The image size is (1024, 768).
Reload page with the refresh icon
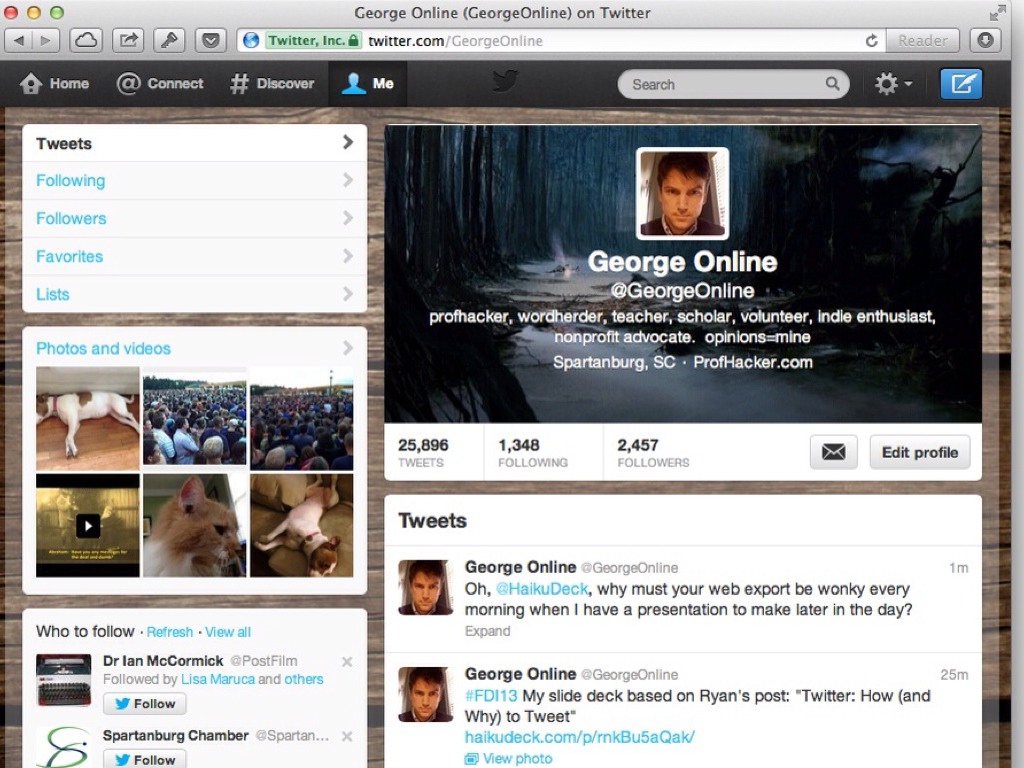click(872, 41)
